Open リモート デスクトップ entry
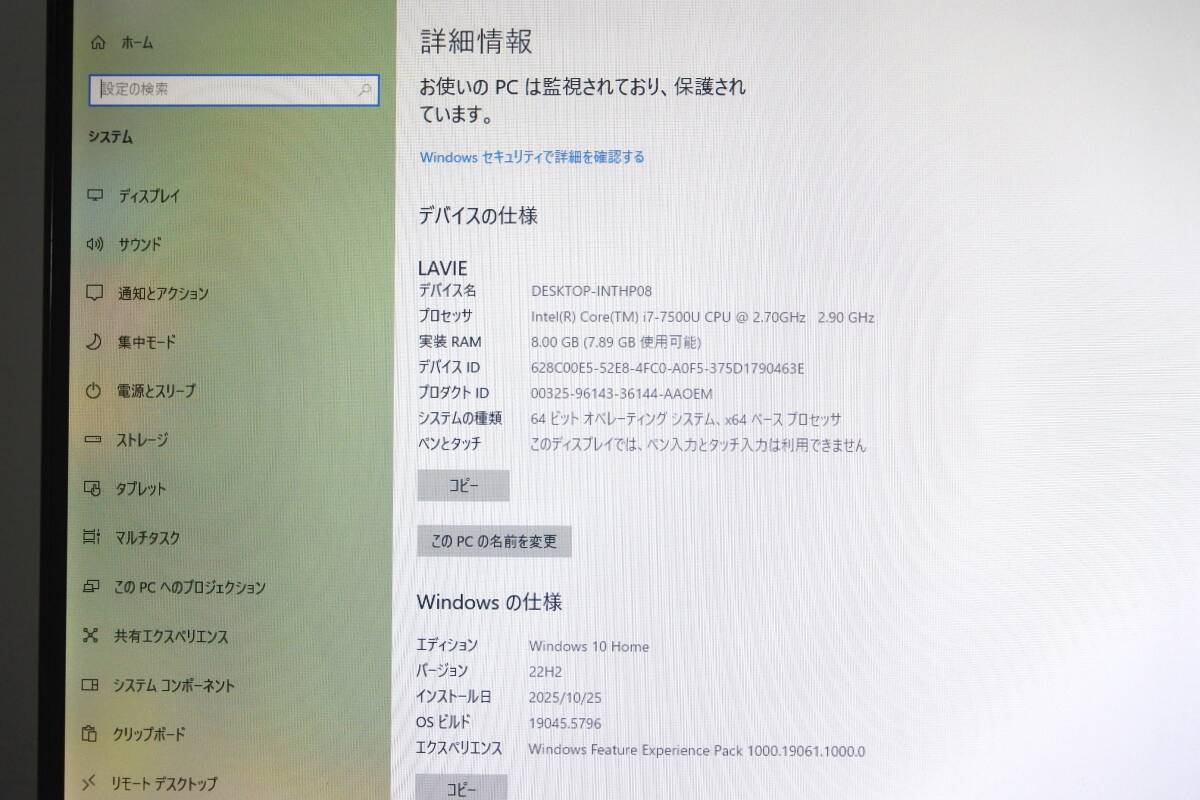 pyautogui.click(x=163, y=784)
